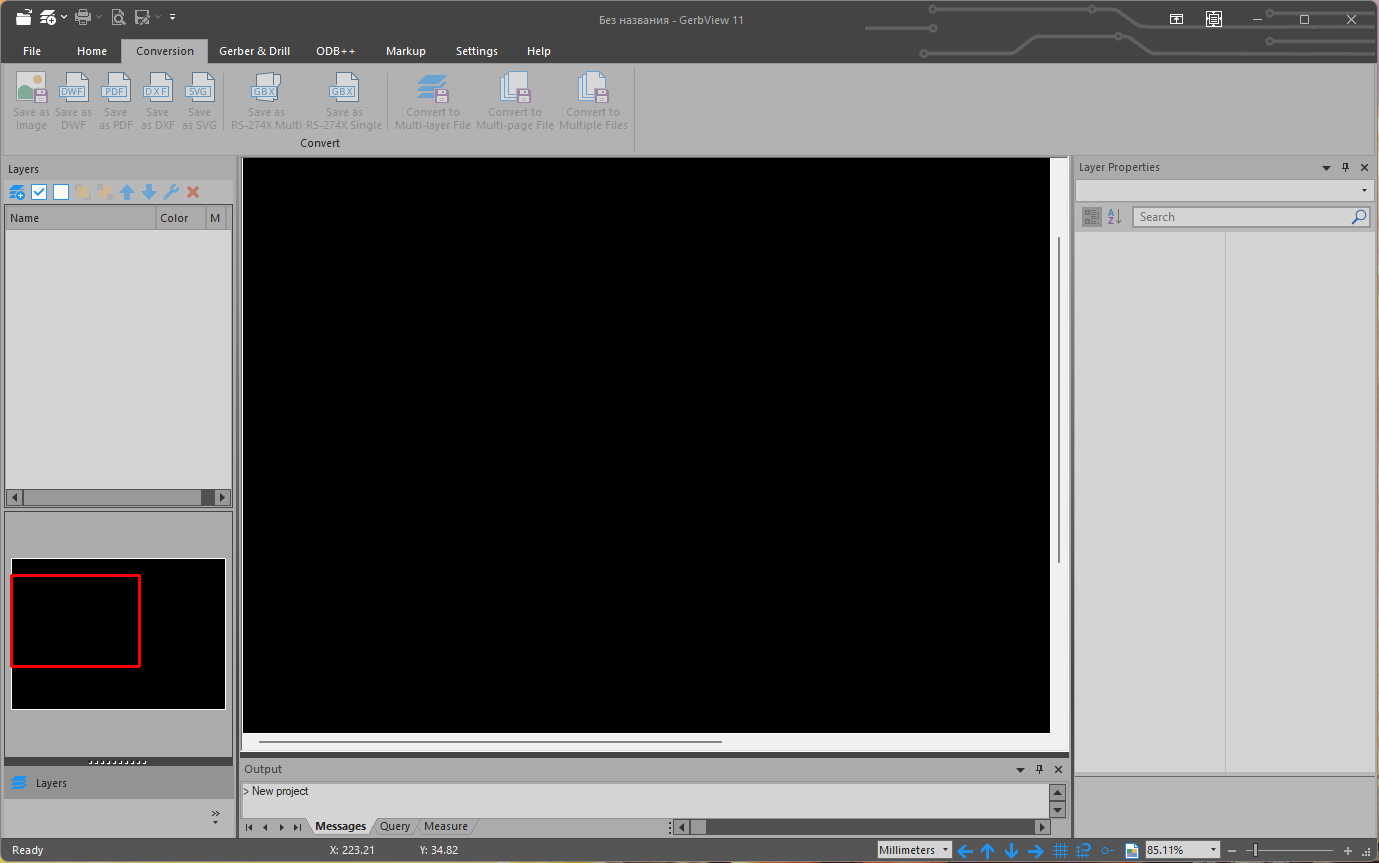Click the alphabetical sort icon in Layer Properties
This screenshot has width=1379, height=863.
coord(1115,216)
